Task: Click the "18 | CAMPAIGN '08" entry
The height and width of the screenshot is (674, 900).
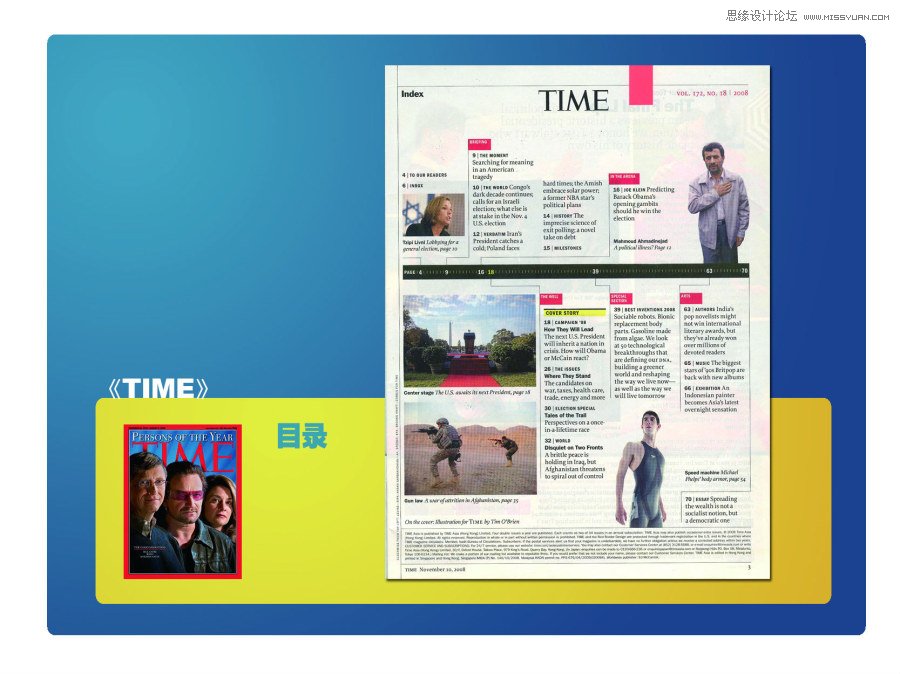Action: [x=565, y=323]
